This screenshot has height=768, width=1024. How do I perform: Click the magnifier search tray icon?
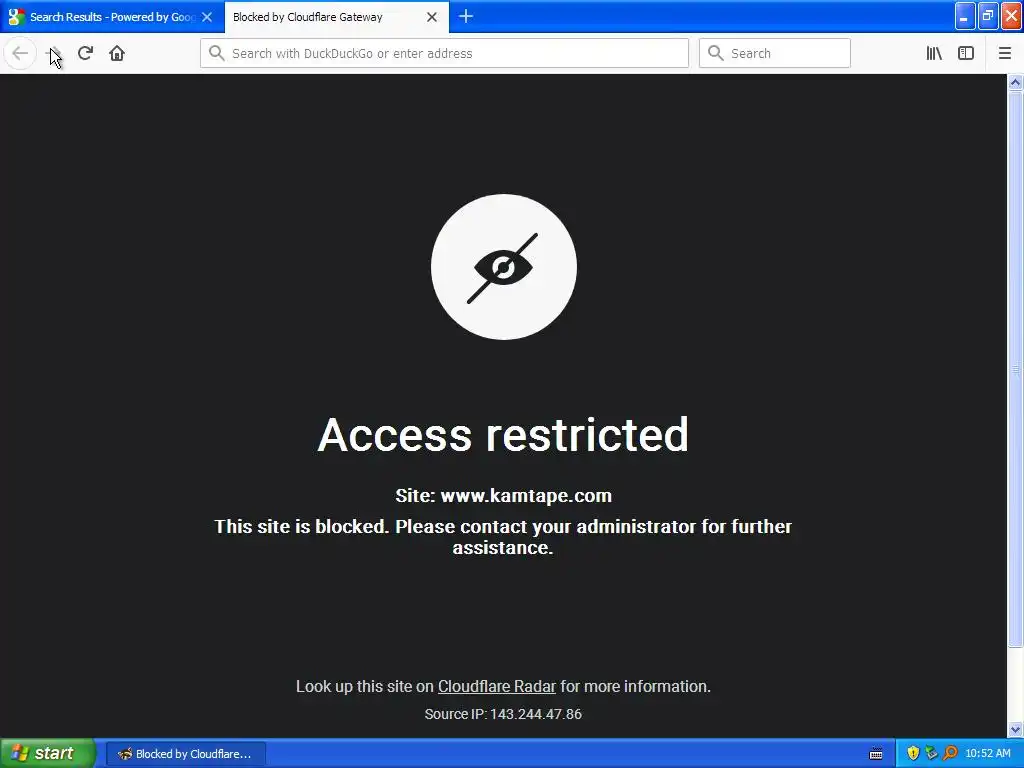click(950, 753)
